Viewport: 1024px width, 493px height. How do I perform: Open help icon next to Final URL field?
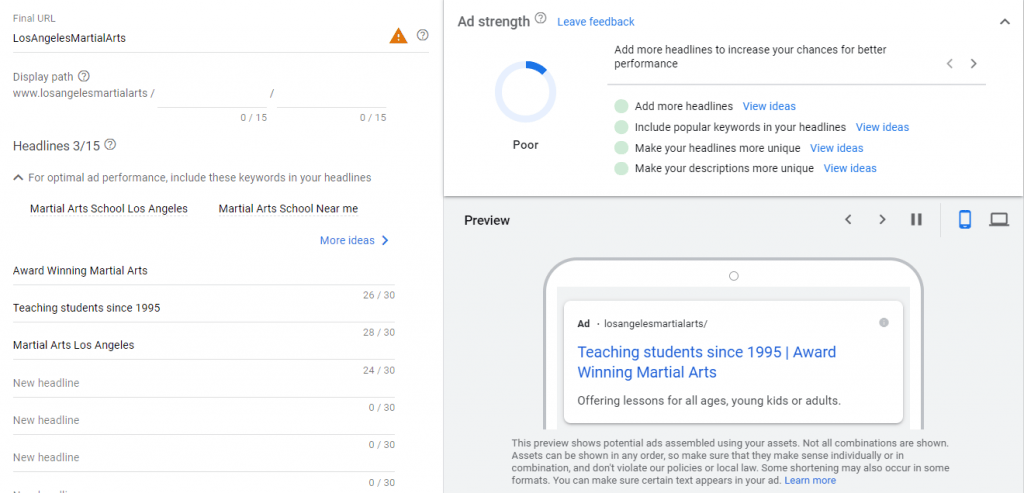423,35
